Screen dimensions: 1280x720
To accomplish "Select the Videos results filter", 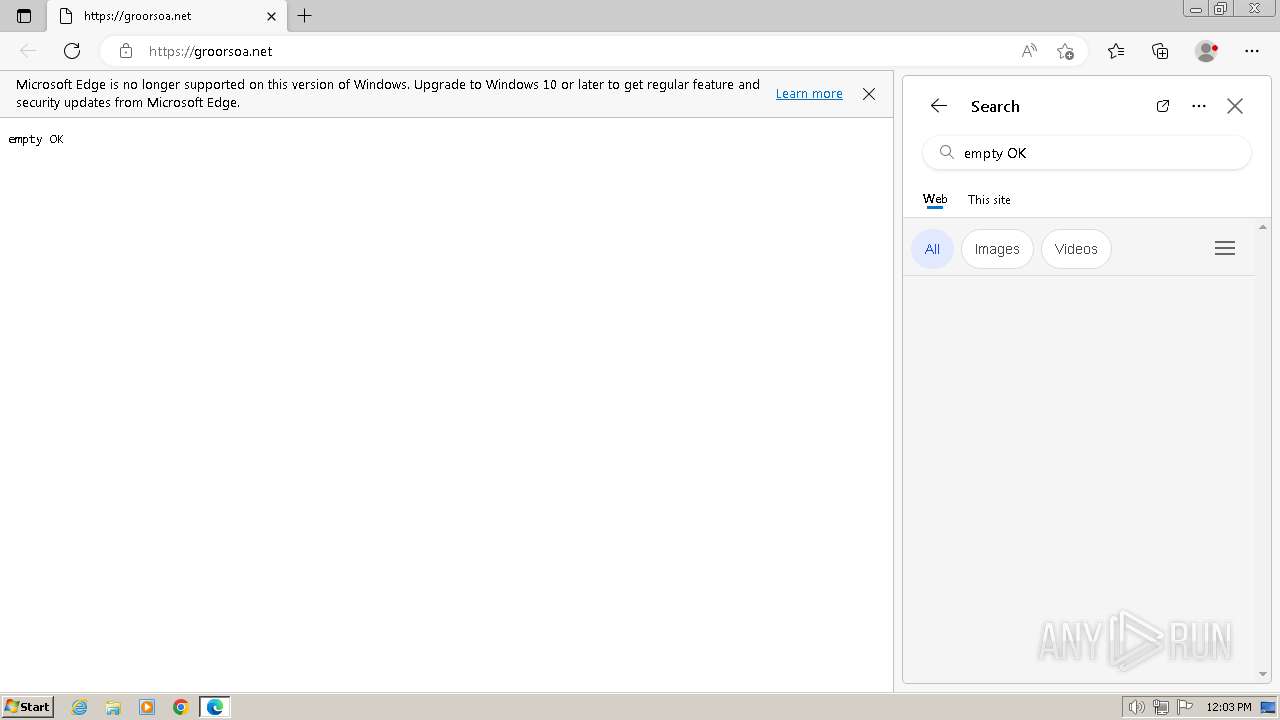I will point(1076,249).
